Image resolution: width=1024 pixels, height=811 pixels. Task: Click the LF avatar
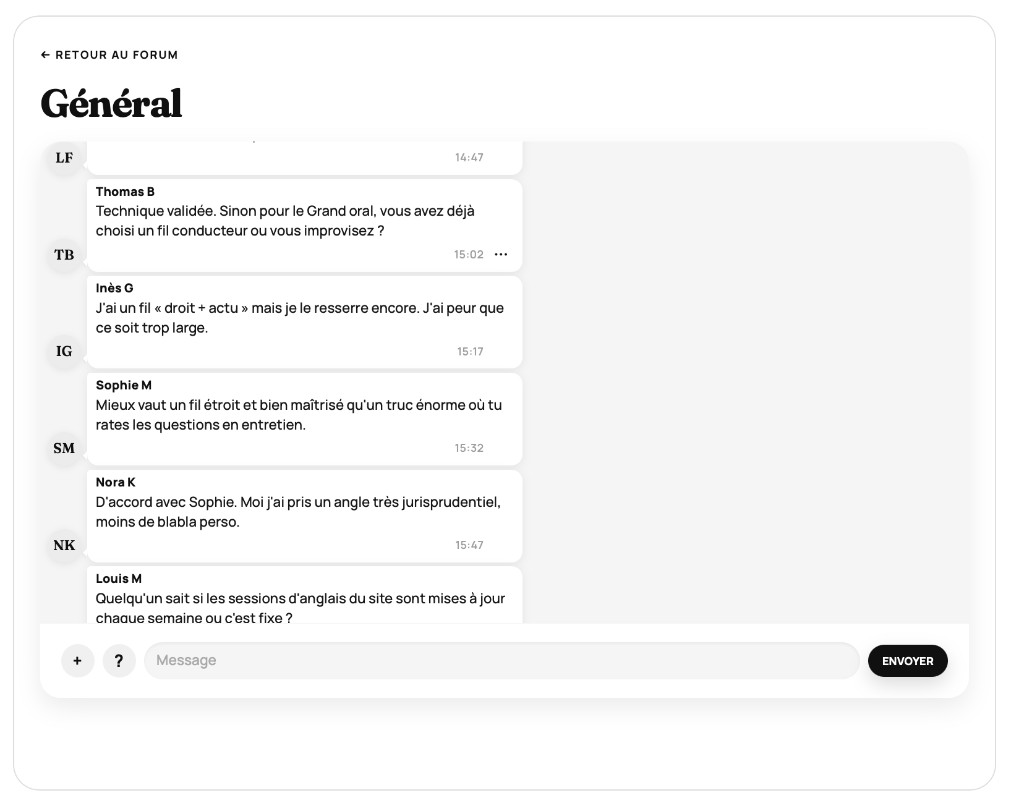coord(64,157)
